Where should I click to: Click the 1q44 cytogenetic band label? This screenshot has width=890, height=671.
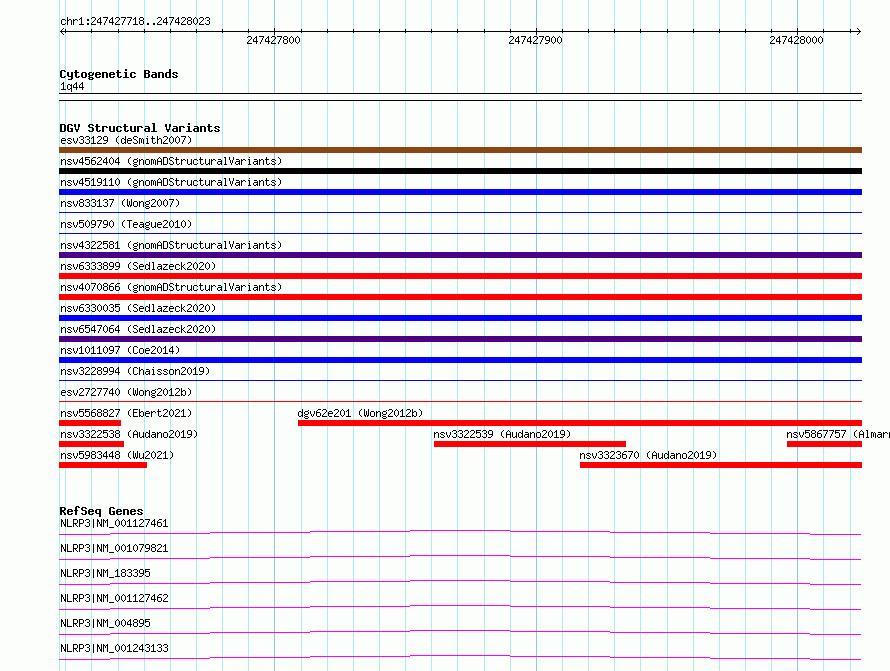(72, 87)
